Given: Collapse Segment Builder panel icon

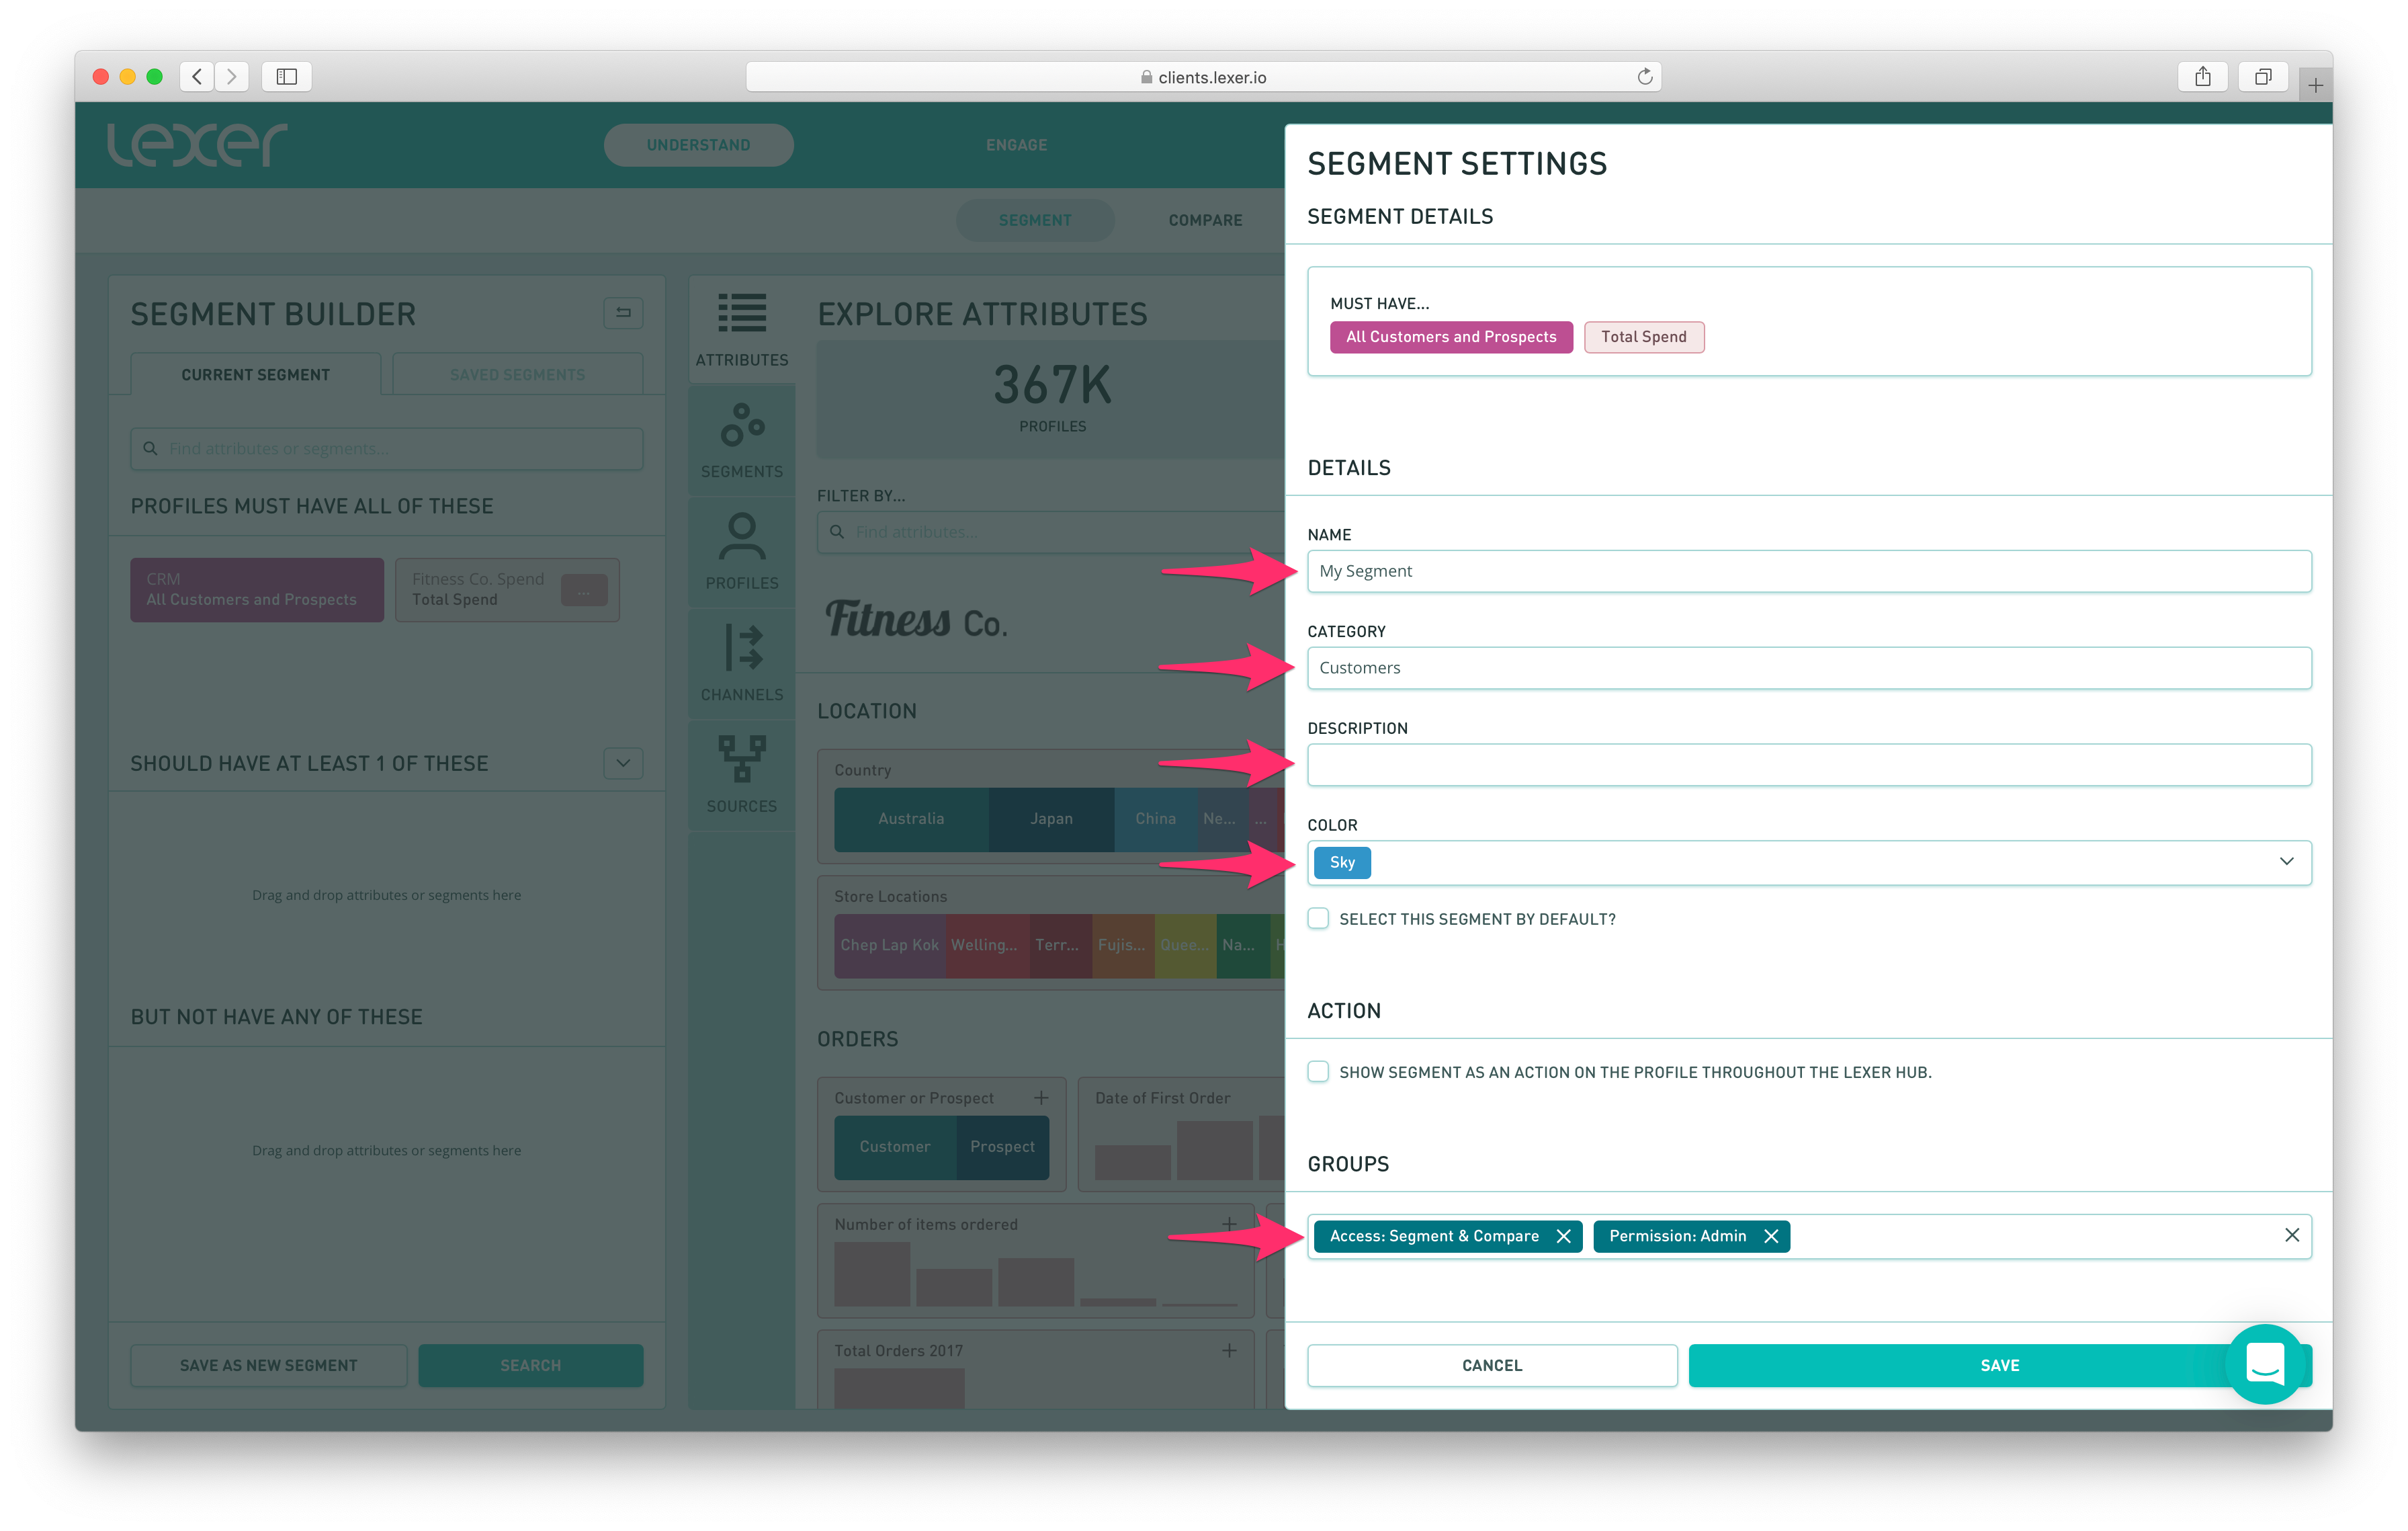Looking at the screenshot, I should click(623, 313).
